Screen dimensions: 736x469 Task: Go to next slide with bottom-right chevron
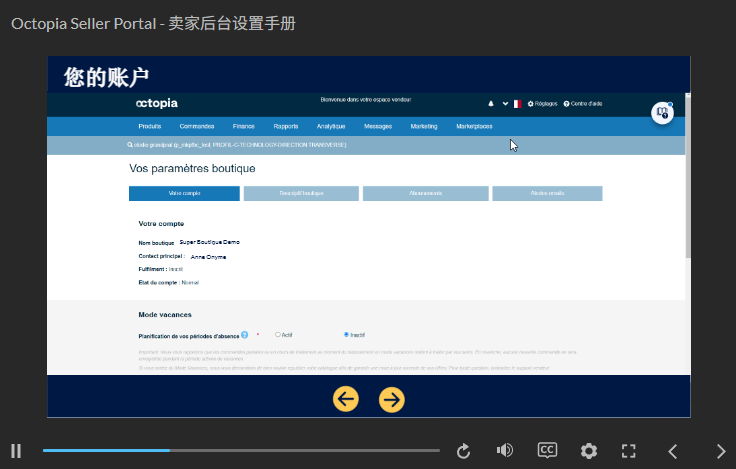click(x=721, y=451)
